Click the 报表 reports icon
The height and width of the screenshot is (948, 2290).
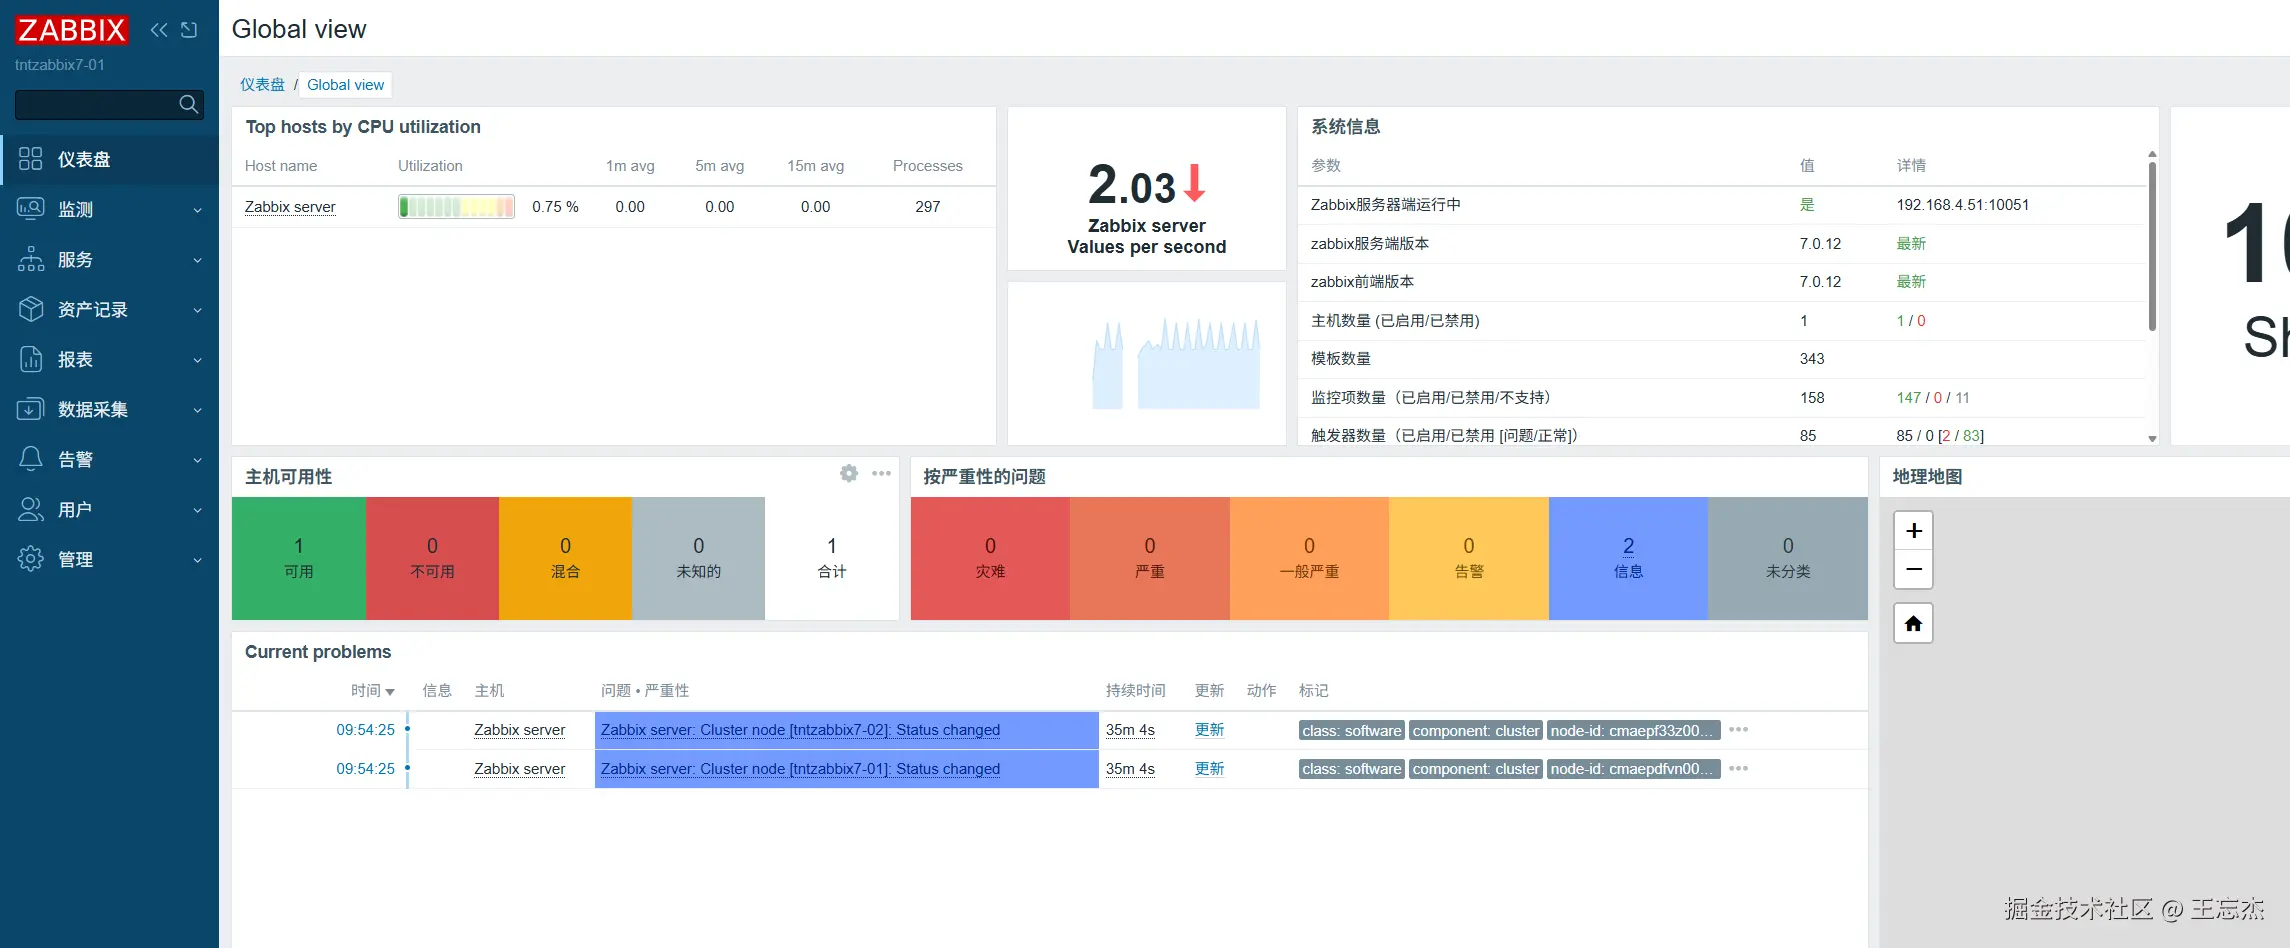tap(31, 359)
